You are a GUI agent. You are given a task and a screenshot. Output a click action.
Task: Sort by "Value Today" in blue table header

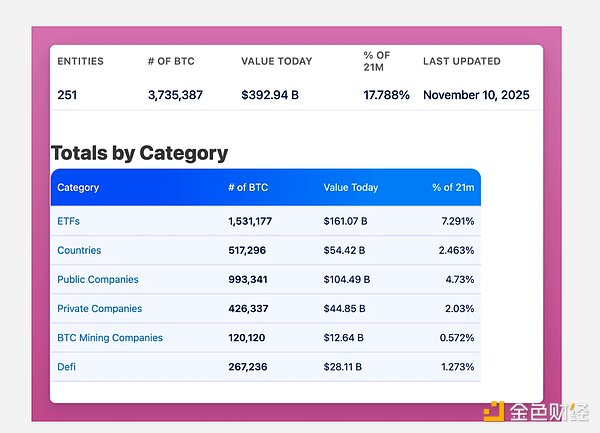tap(351, 187)
